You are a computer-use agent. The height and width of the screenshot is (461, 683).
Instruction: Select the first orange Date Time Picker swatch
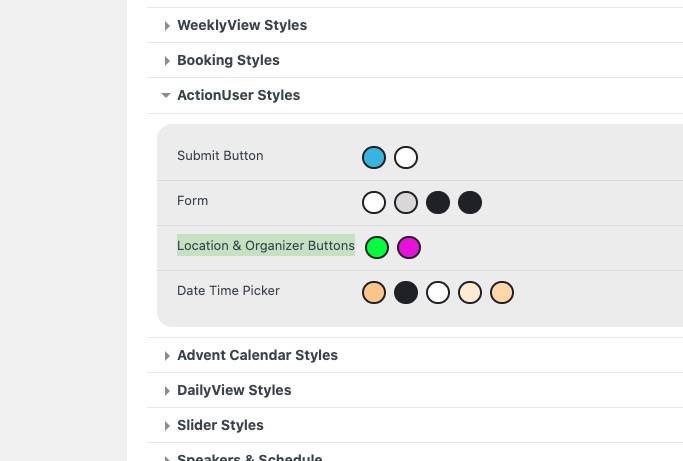(374, 293)
